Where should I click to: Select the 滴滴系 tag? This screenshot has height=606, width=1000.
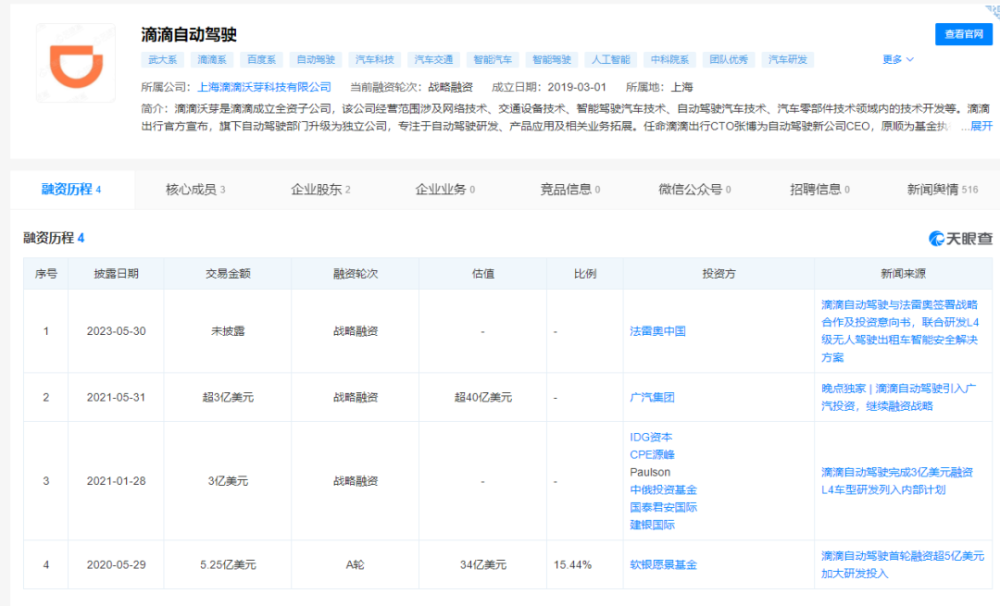[212, 59]
